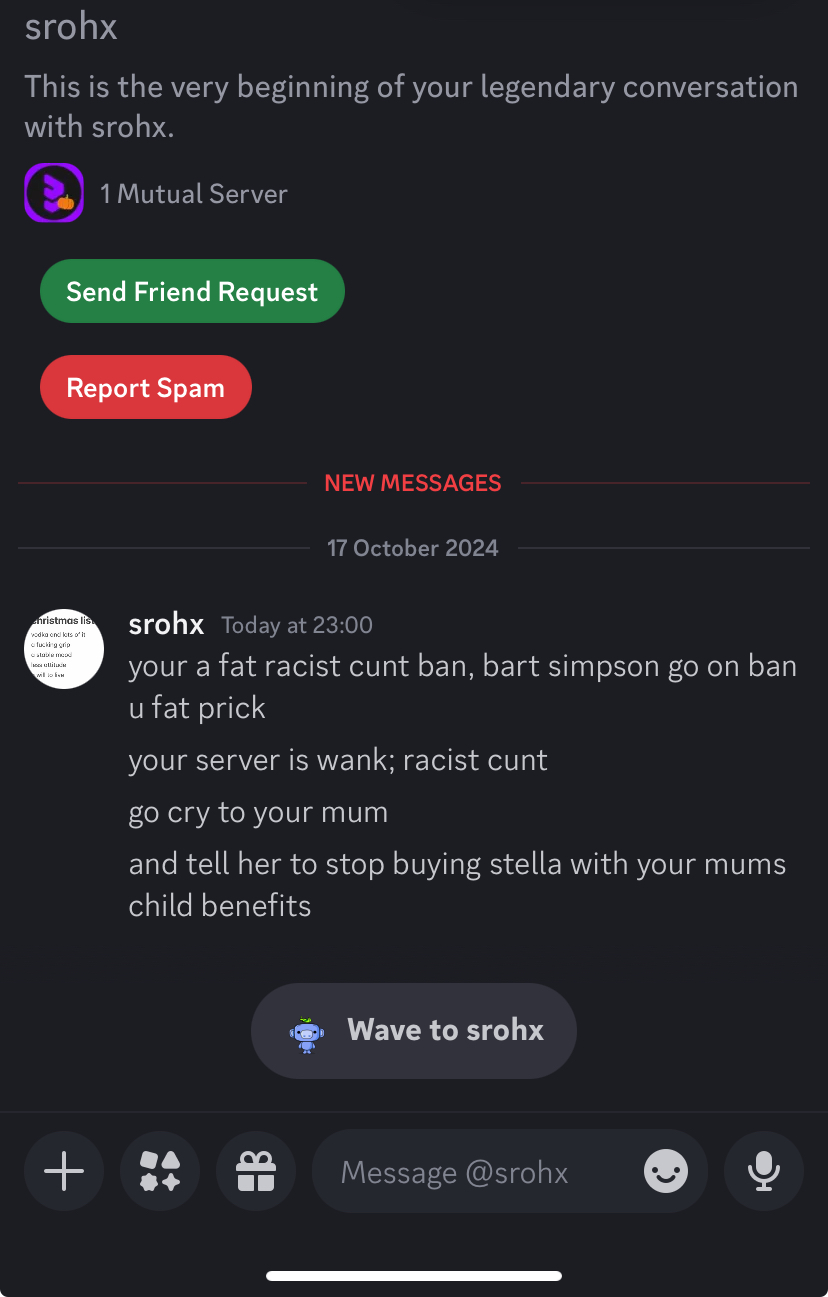
Task: Tap the 'Today at 23:00' timestamp
Action: [x=297, y=626]
